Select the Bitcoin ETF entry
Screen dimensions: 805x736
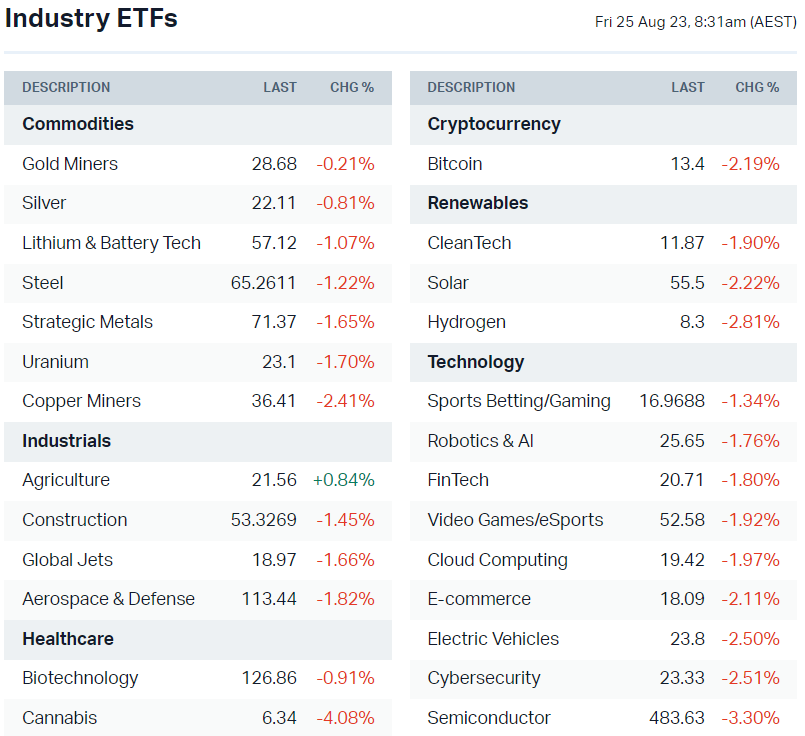tap(455, 164)
